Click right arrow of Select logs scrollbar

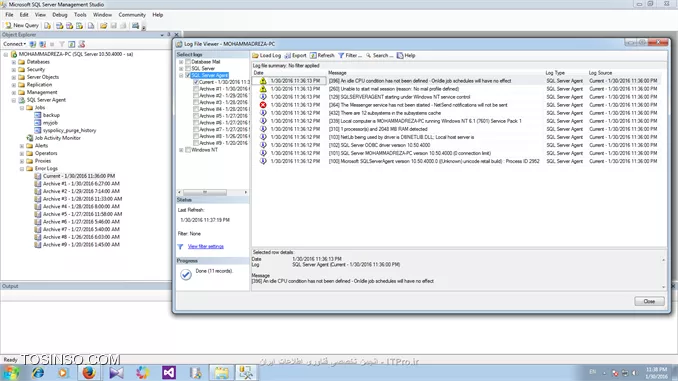coord(246,192)
